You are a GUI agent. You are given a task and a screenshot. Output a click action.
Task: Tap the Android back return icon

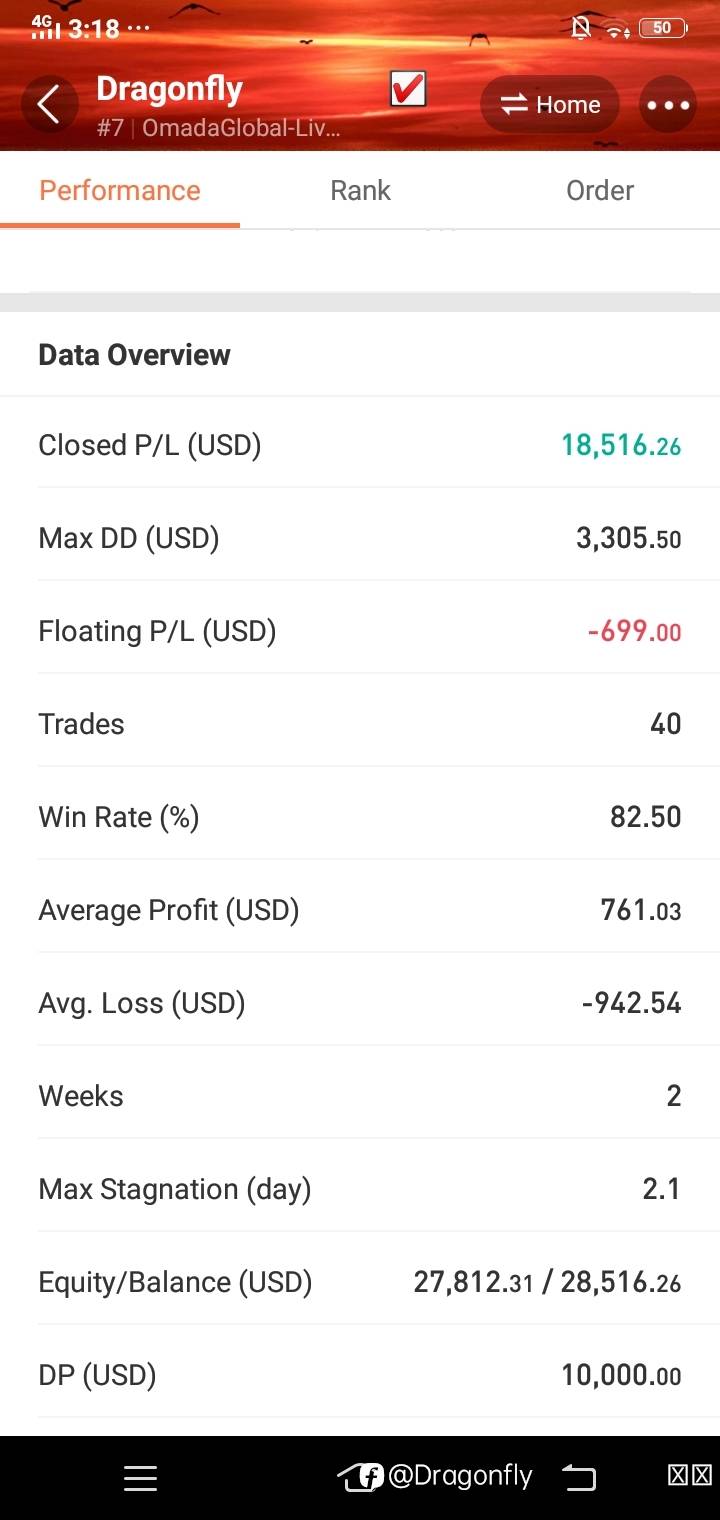point(578,1477)
